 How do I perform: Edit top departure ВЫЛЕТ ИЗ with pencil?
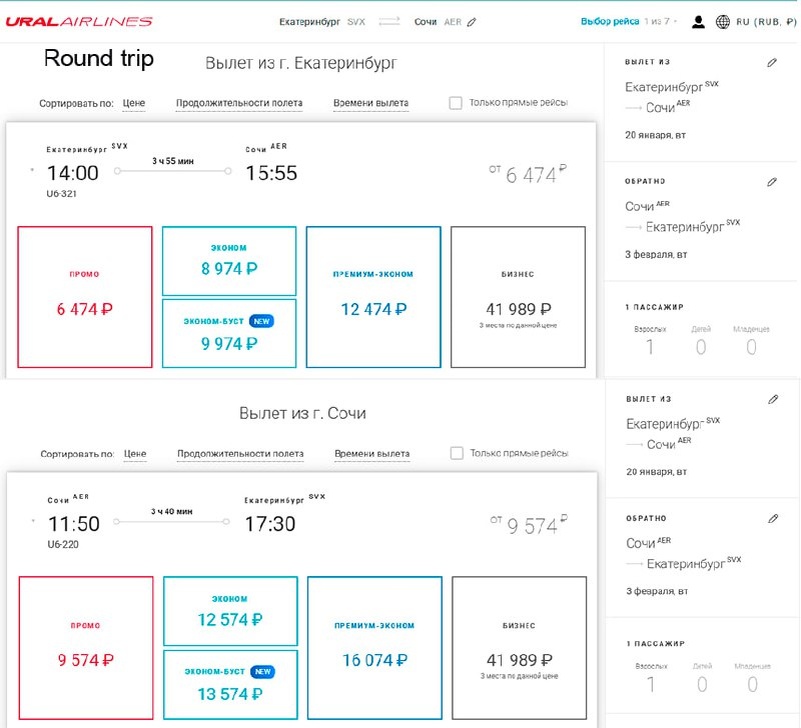pos(772,62)
